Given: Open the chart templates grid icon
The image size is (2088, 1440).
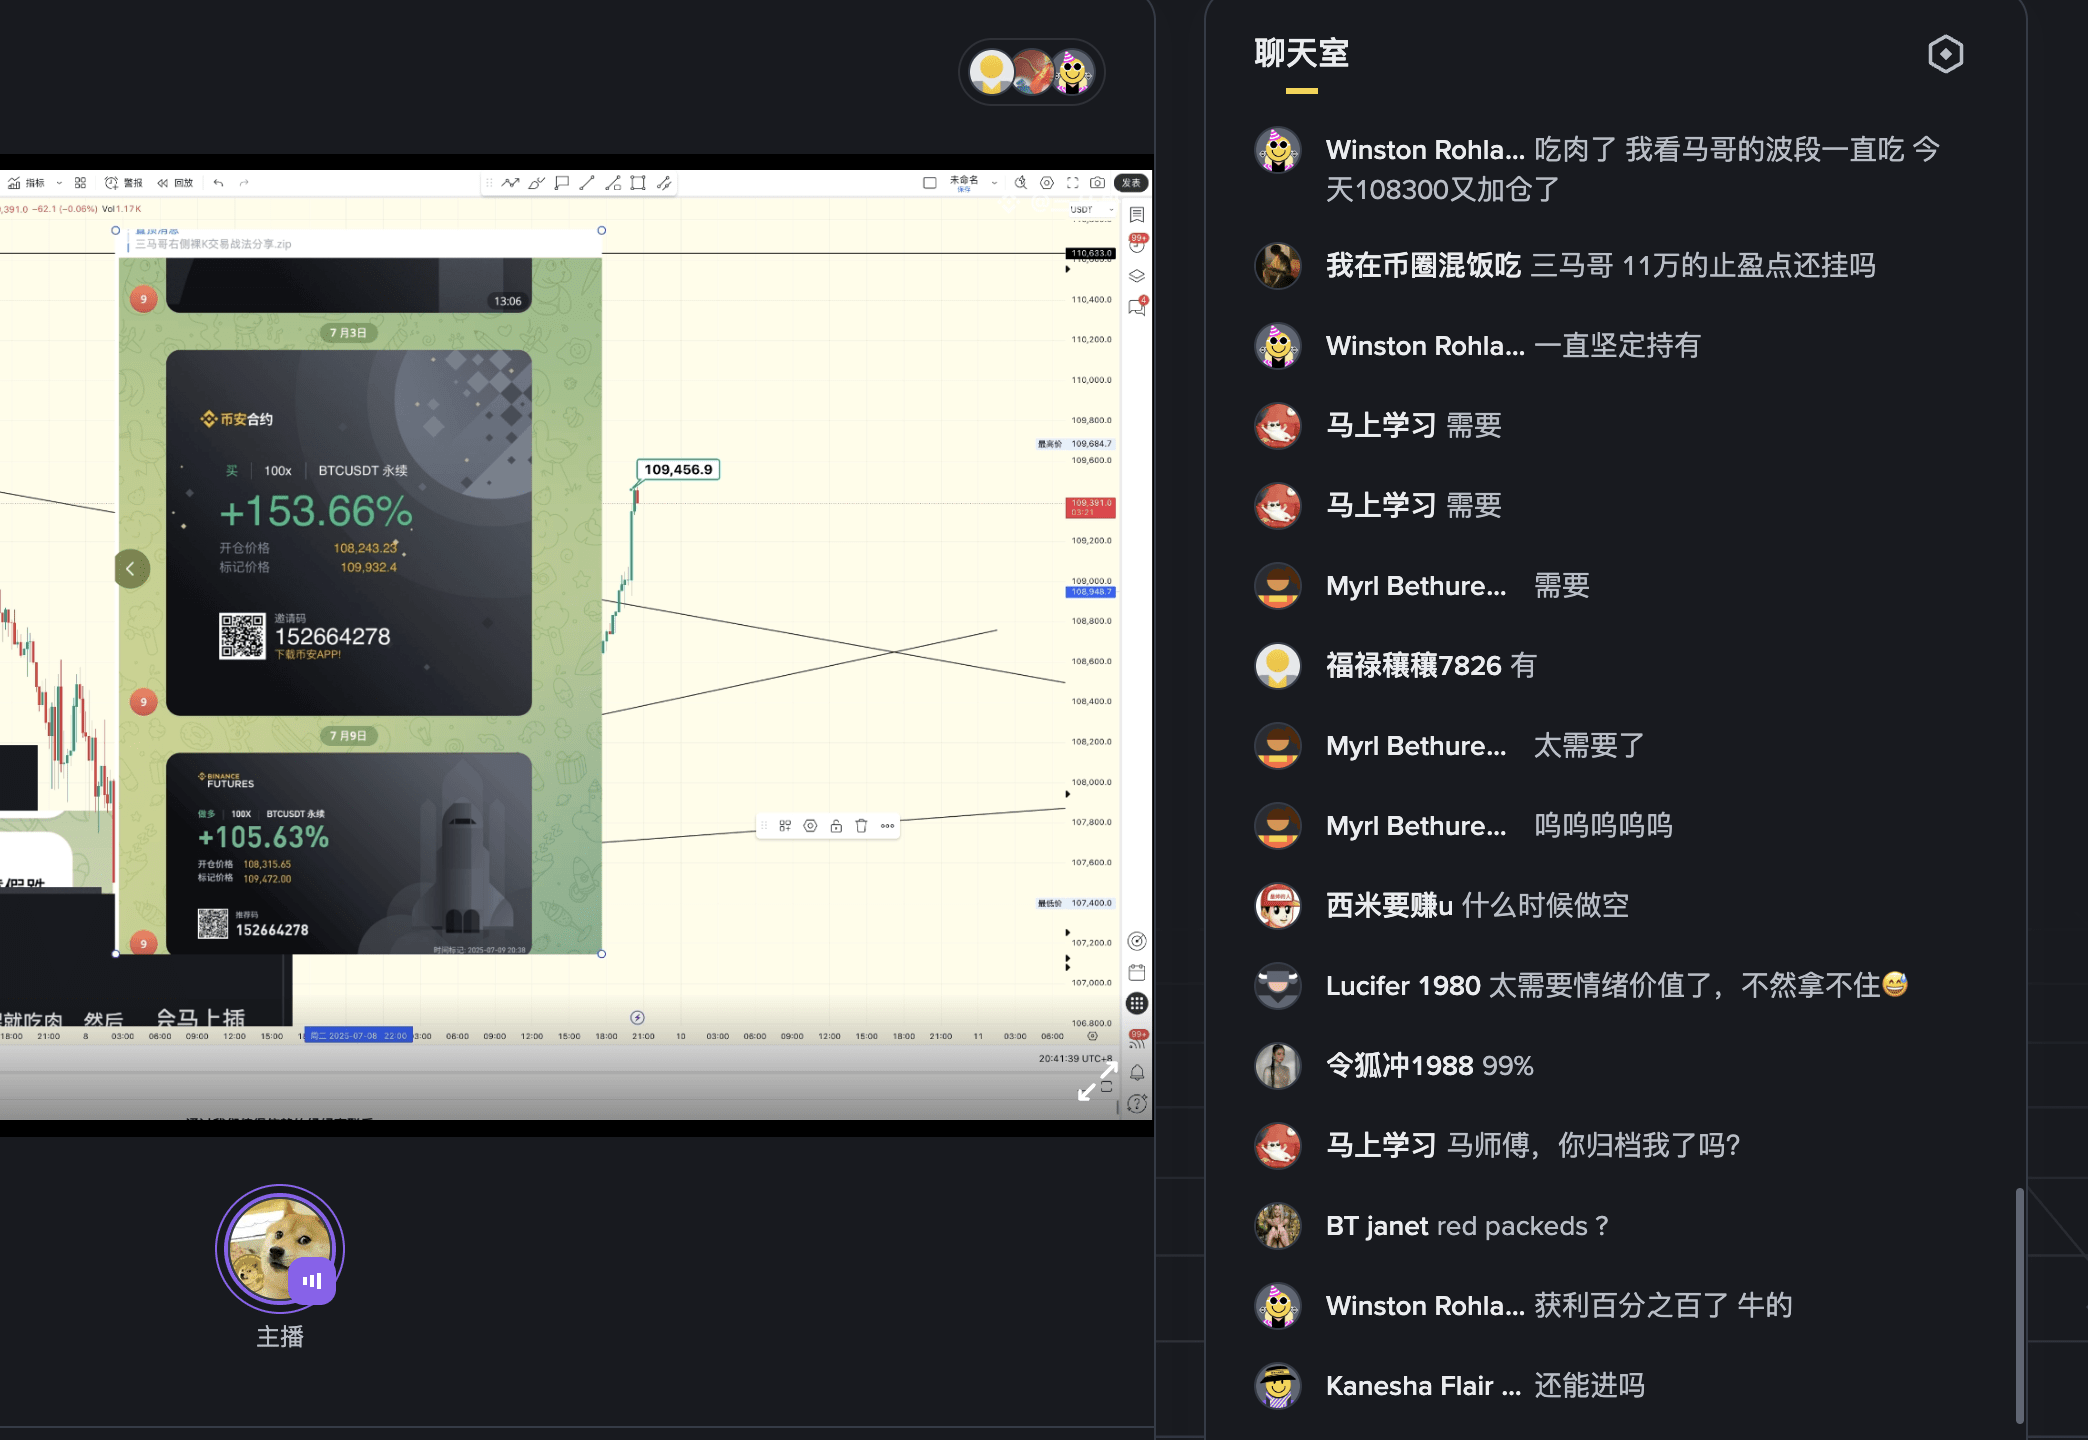Looking at the screenshot, I should pyautogui.click(x=80, y=183).
